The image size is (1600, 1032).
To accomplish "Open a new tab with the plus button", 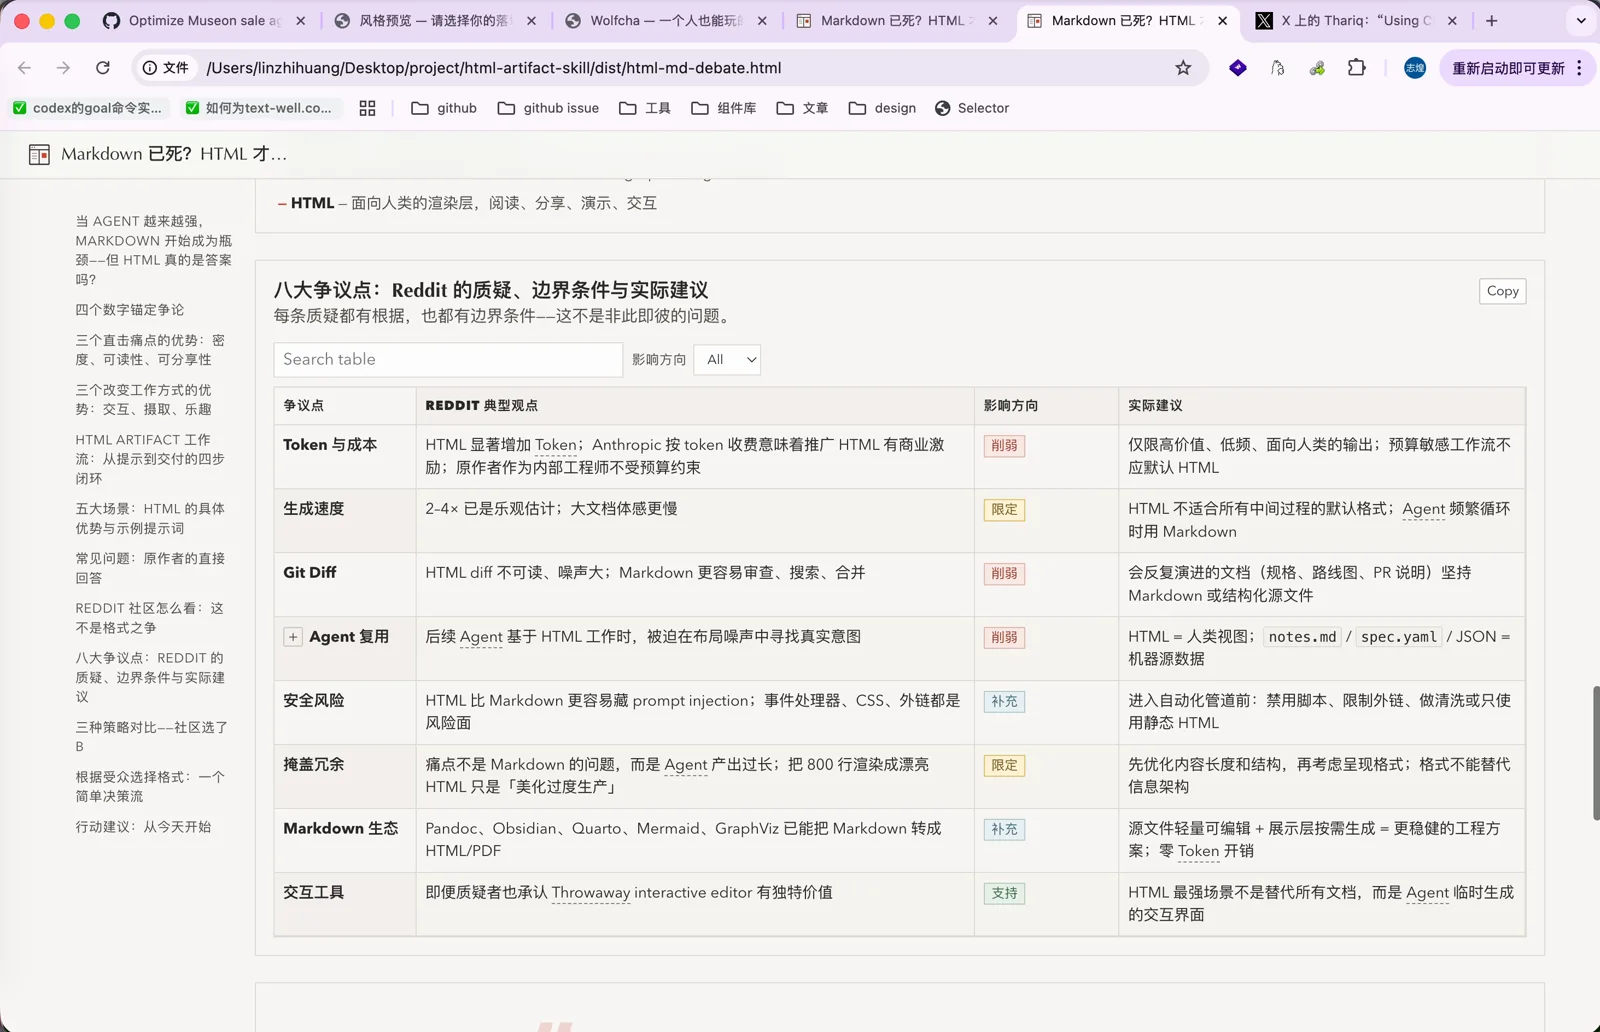I will tap(1492, 20).
